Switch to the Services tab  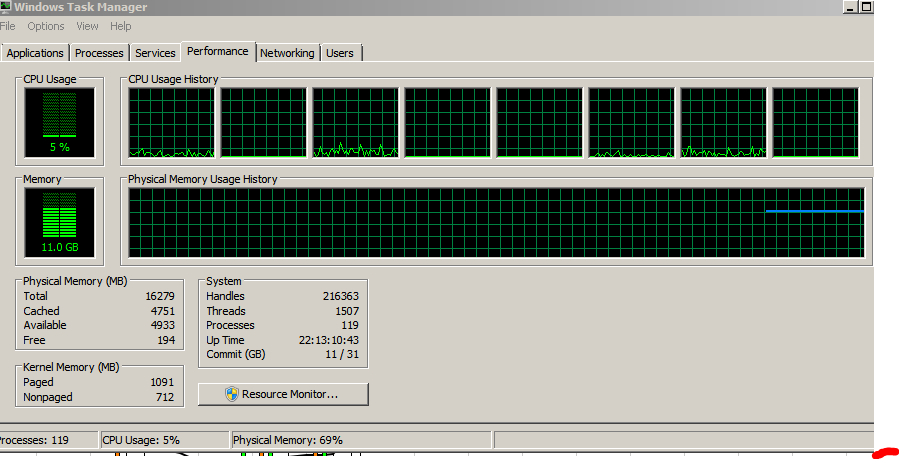(155, 53)
